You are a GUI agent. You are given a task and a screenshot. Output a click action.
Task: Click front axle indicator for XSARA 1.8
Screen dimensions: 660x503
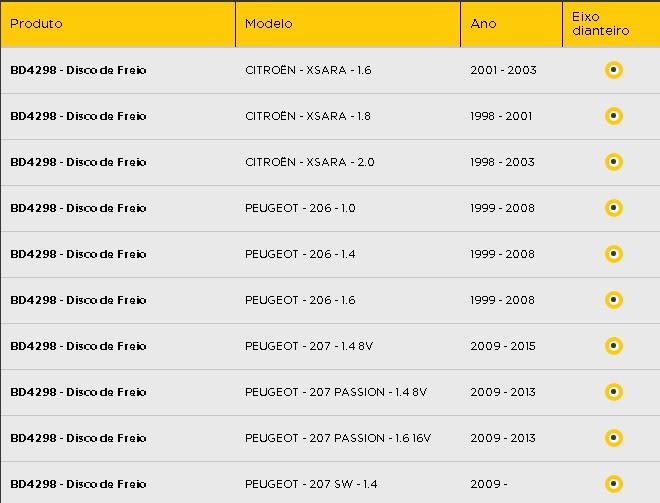(614, 116)
